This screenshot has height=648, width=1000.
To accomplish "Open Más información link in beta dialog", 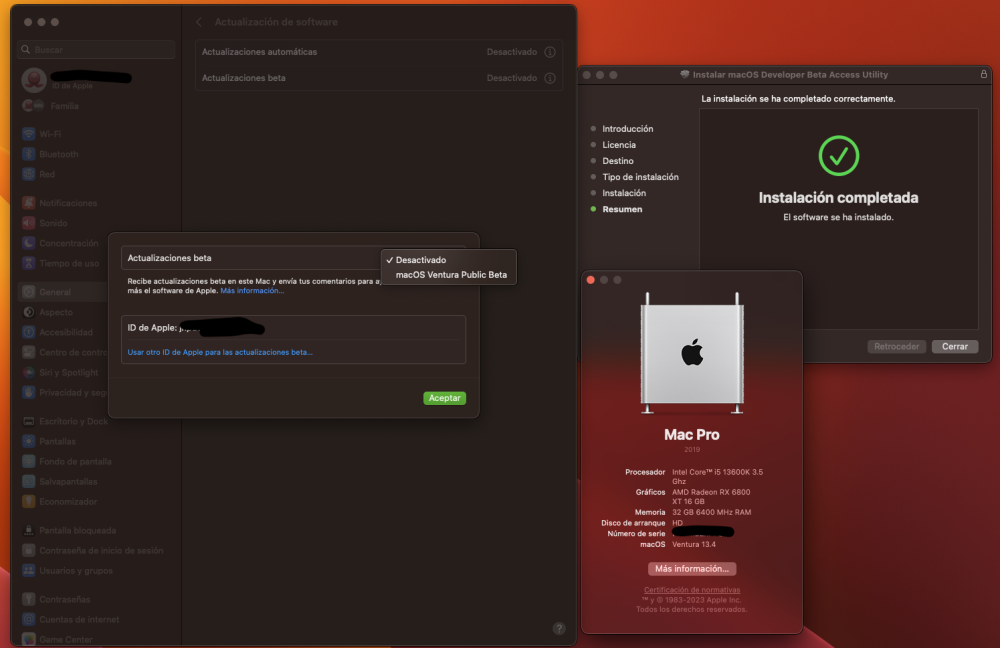I will click(x=252, y=291).
